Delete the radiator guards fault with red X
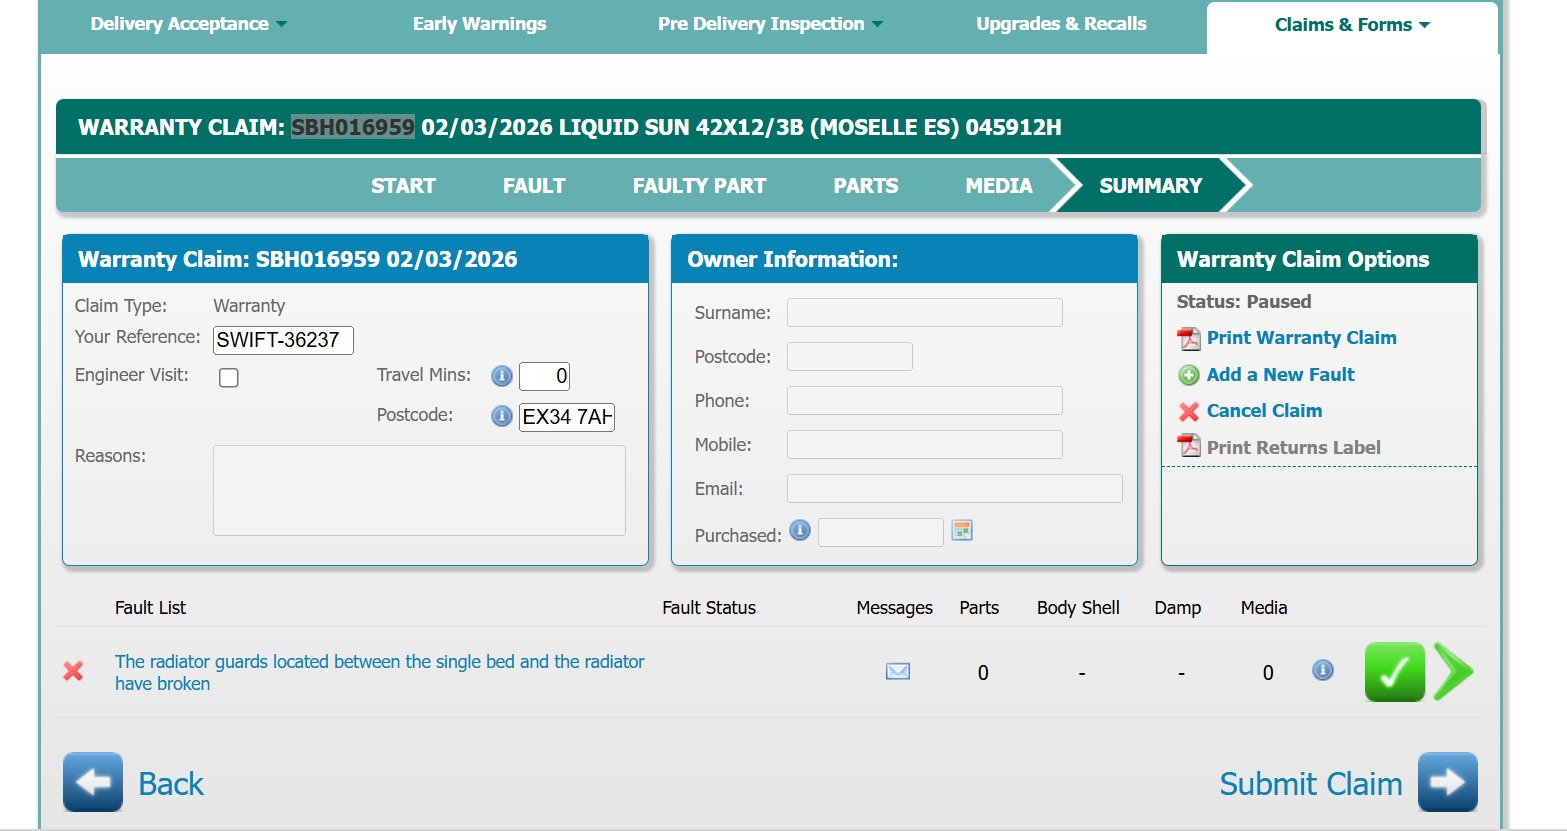The width and height of the screenshot is (1567, 831). (x=73, y=671)
